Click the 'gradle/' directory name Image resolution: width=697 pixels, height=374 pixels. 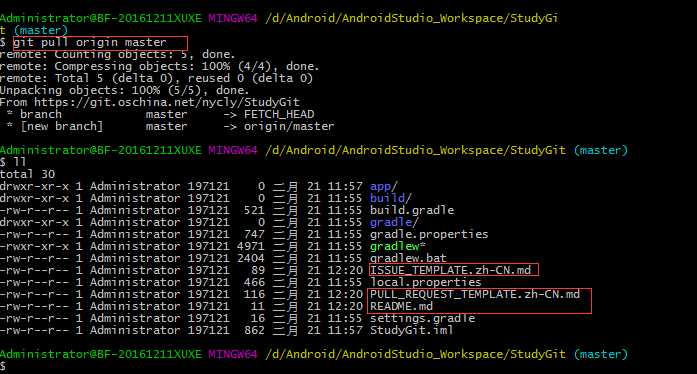pos(394,222)
